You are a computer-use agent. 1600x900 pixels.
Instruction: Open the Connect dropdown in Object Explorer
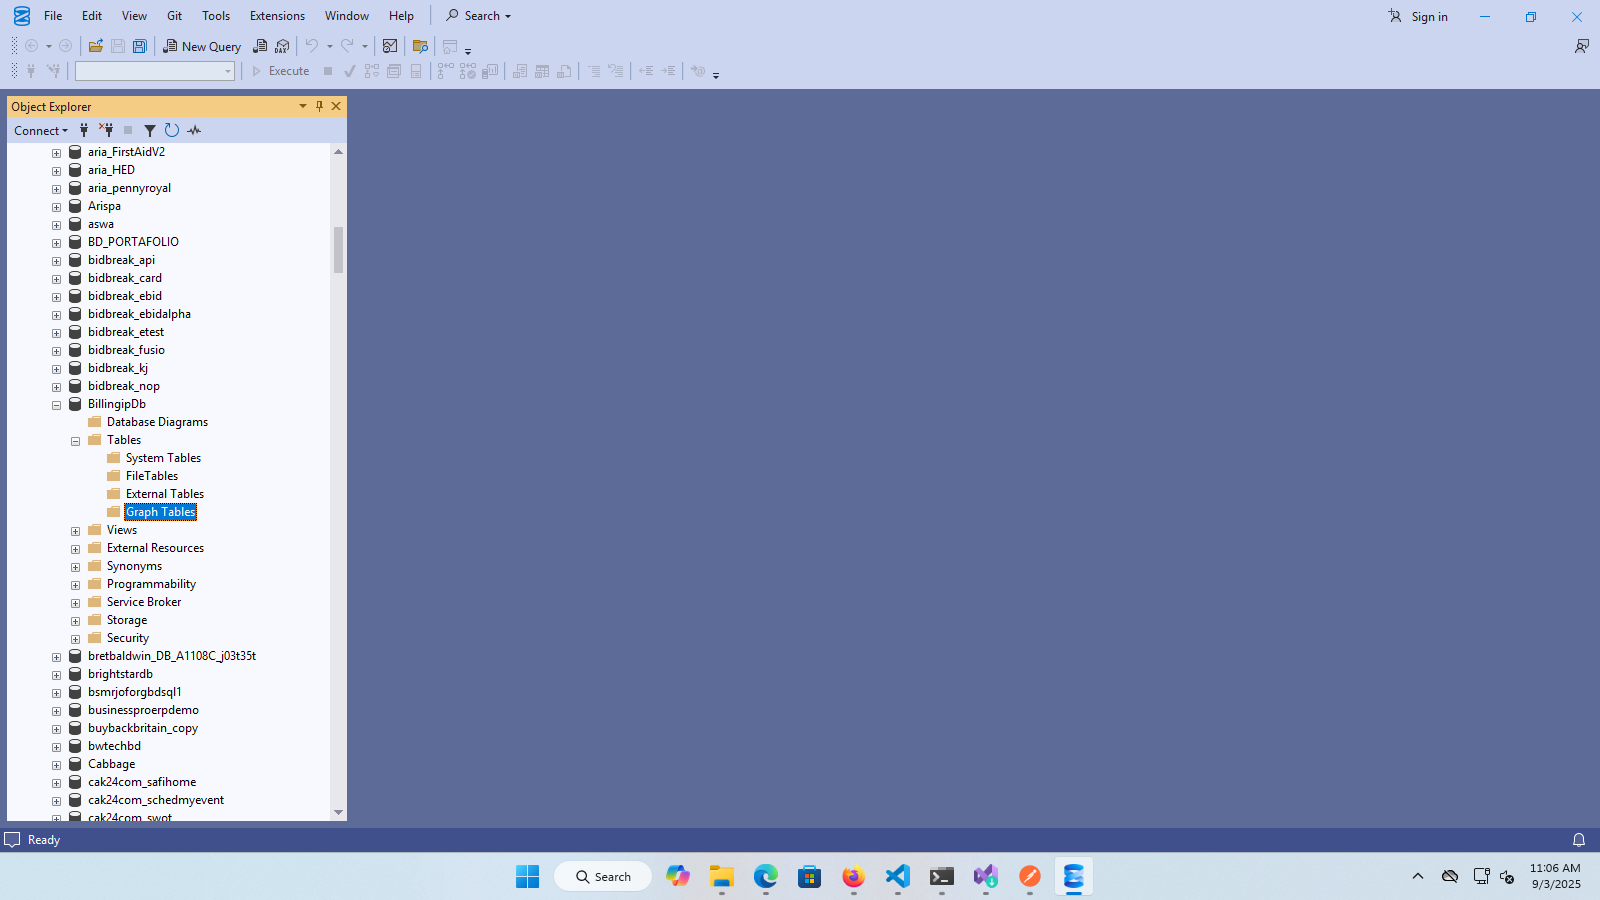(x=41, y=131)
